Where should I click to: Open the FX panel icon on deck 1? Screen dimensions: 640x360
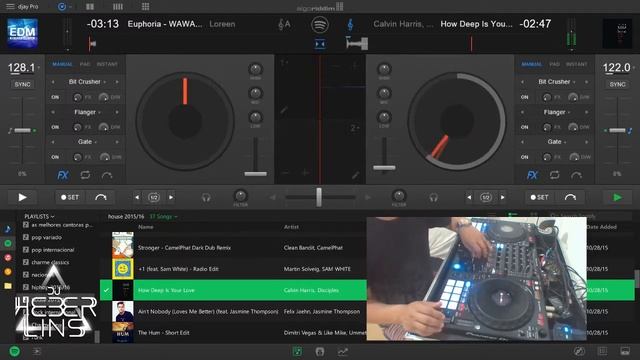62,175
